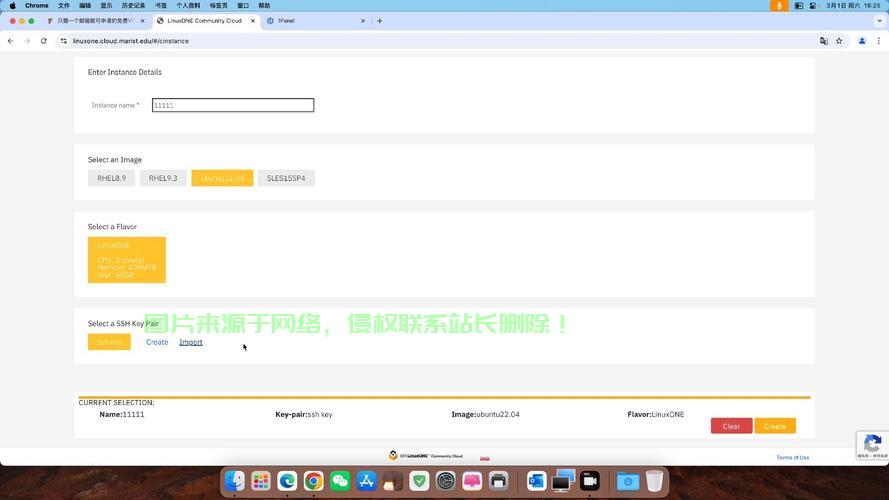Viewport: 889px width, 500px height.
Task: Open the Trash in the dock
Action: coord(654,481)
